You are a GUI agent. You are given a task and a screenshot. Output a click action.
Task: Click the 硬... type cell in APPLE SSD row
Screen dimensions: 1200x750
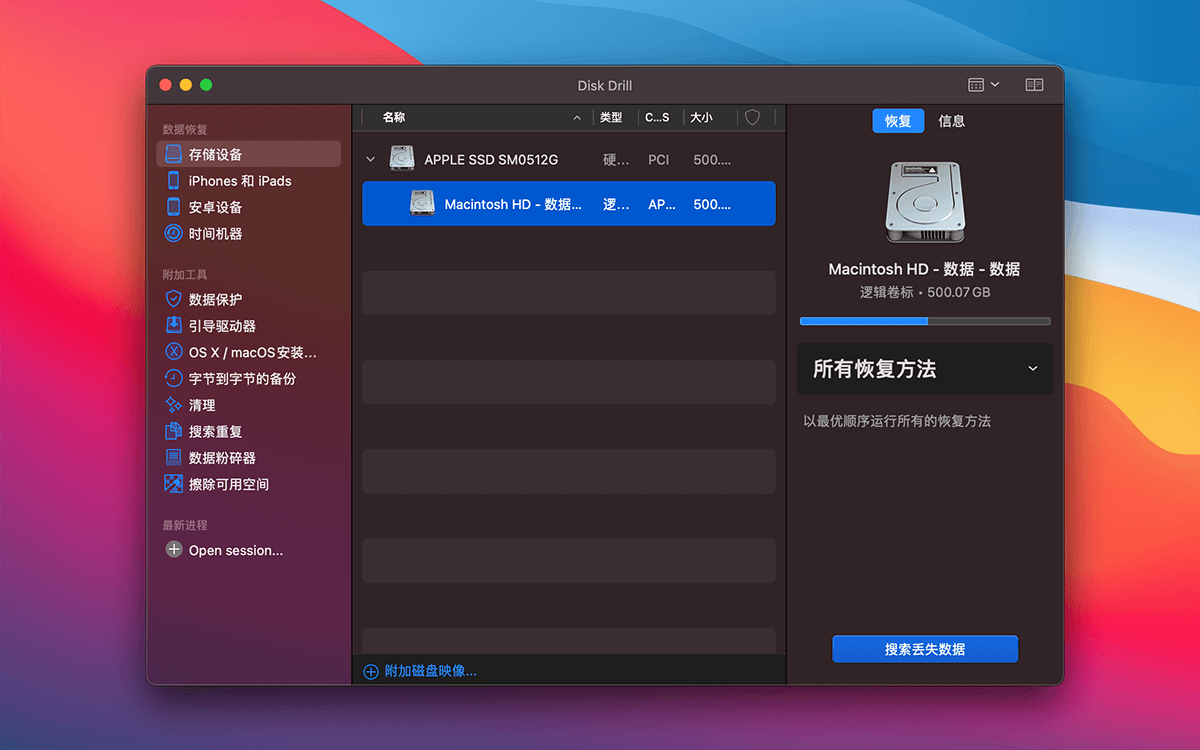click(616, 160)
